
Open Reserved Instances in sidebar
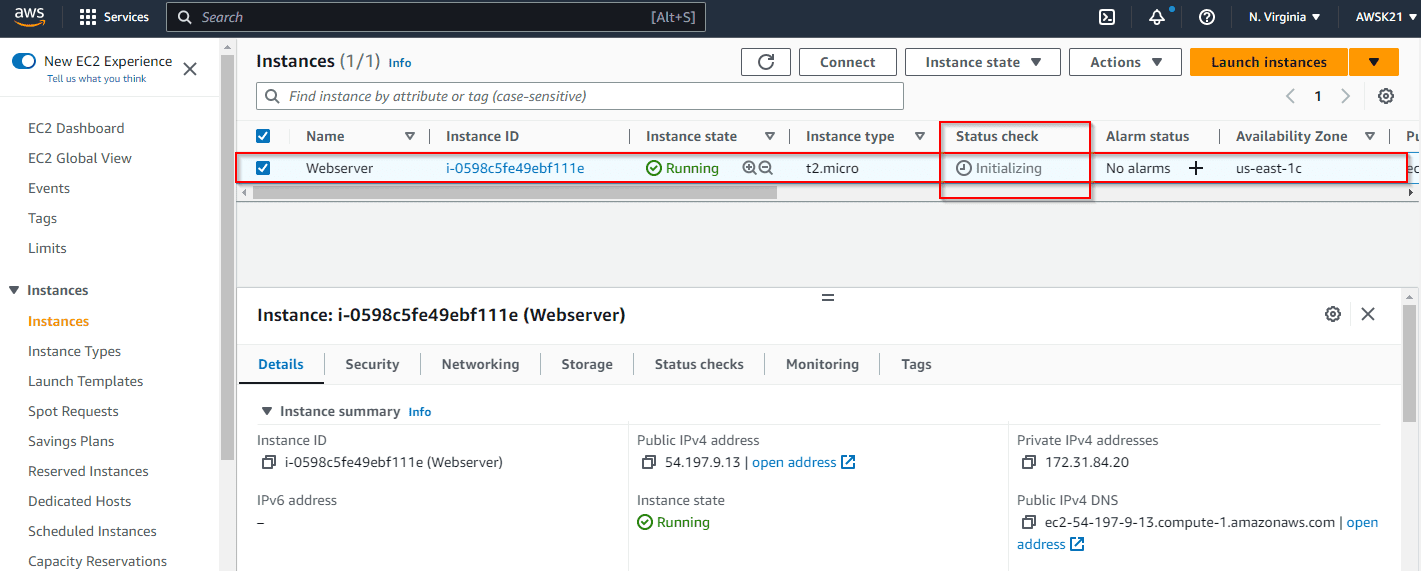[88, 471]
